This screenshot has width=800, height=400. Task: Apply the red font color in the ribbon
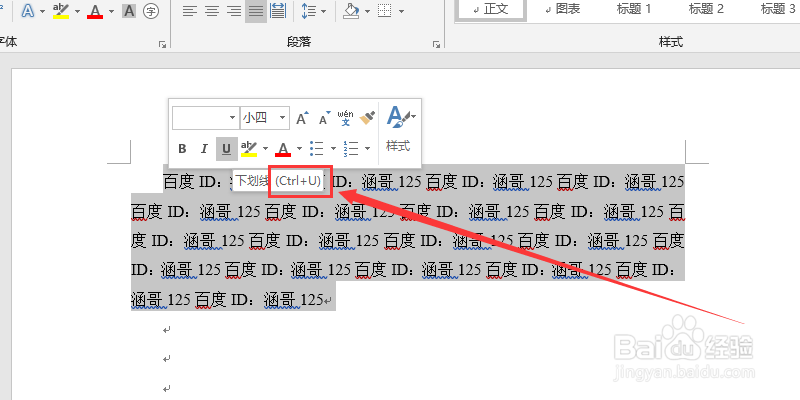(x=95, y=11)
